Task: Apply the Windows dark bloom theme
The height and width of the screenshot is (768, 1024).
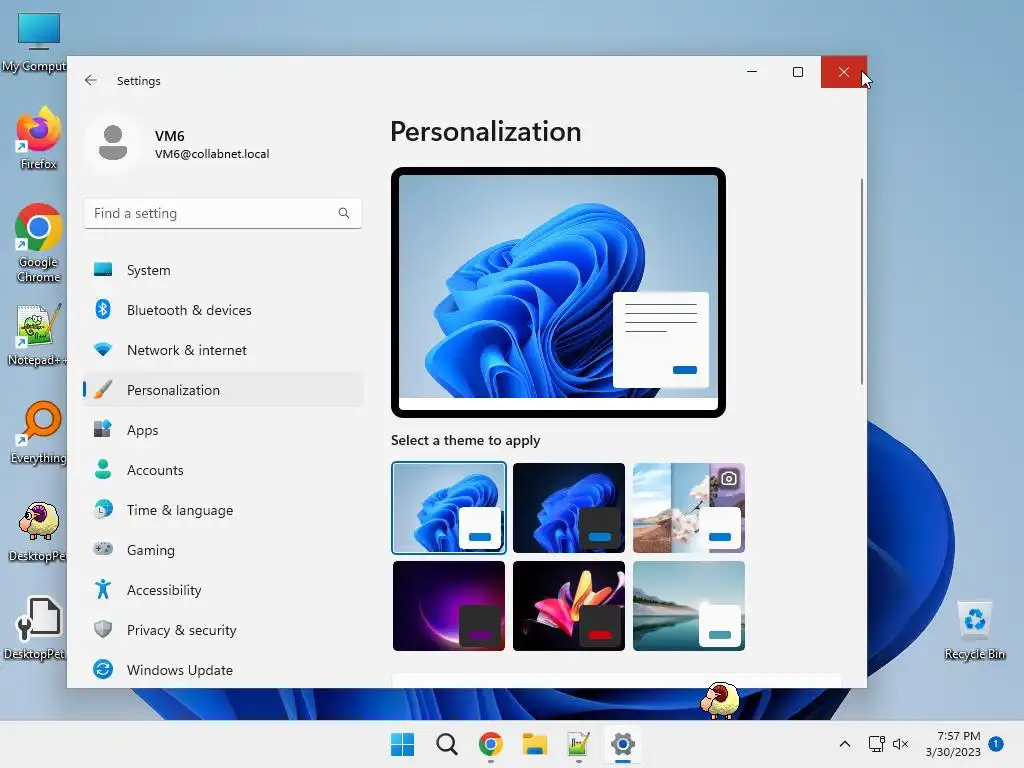Action: (x=569, y=507)
